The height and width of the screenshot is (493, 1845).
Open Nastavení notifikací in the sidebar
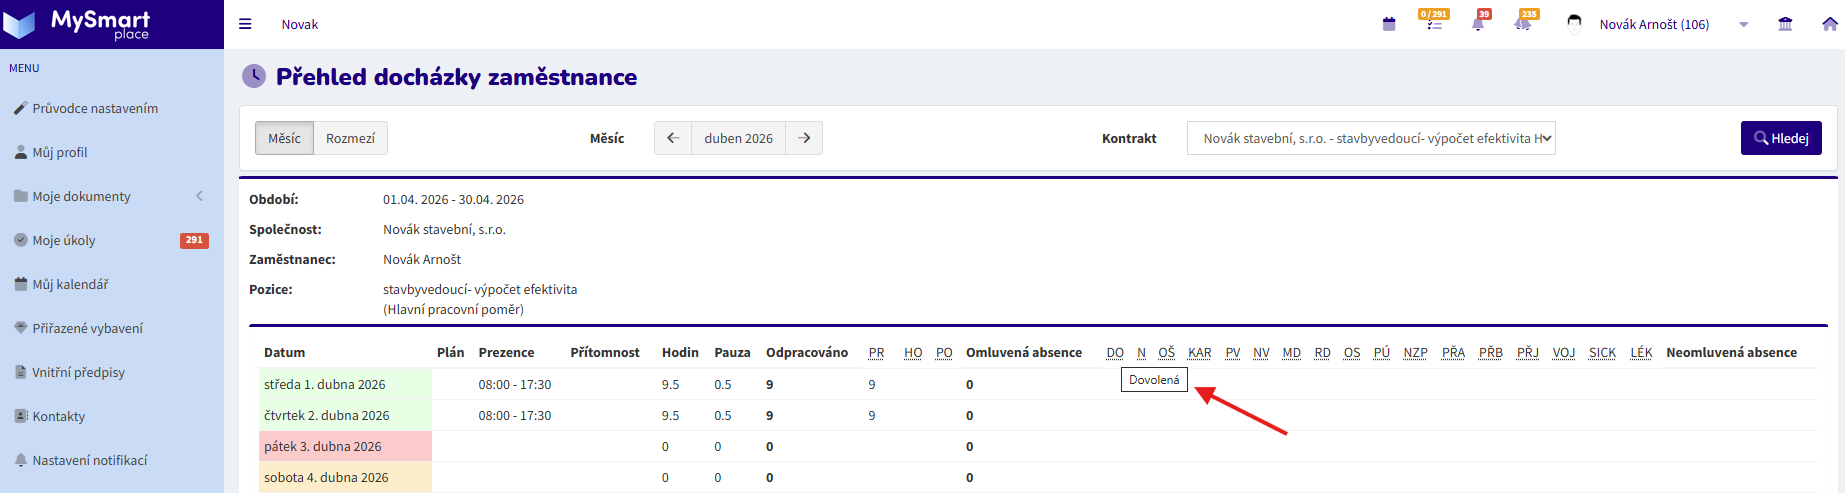89,460
